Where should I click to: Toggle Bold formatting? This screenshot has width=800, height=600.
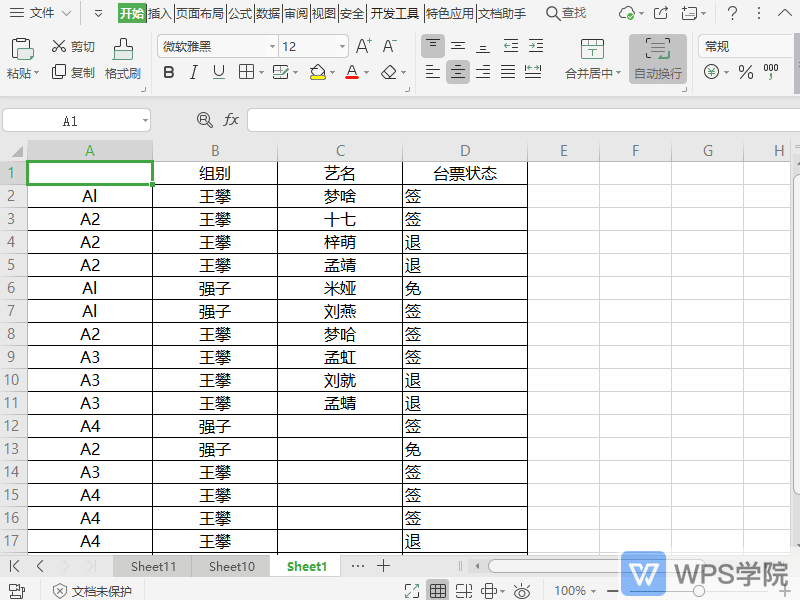coord(168,72)
